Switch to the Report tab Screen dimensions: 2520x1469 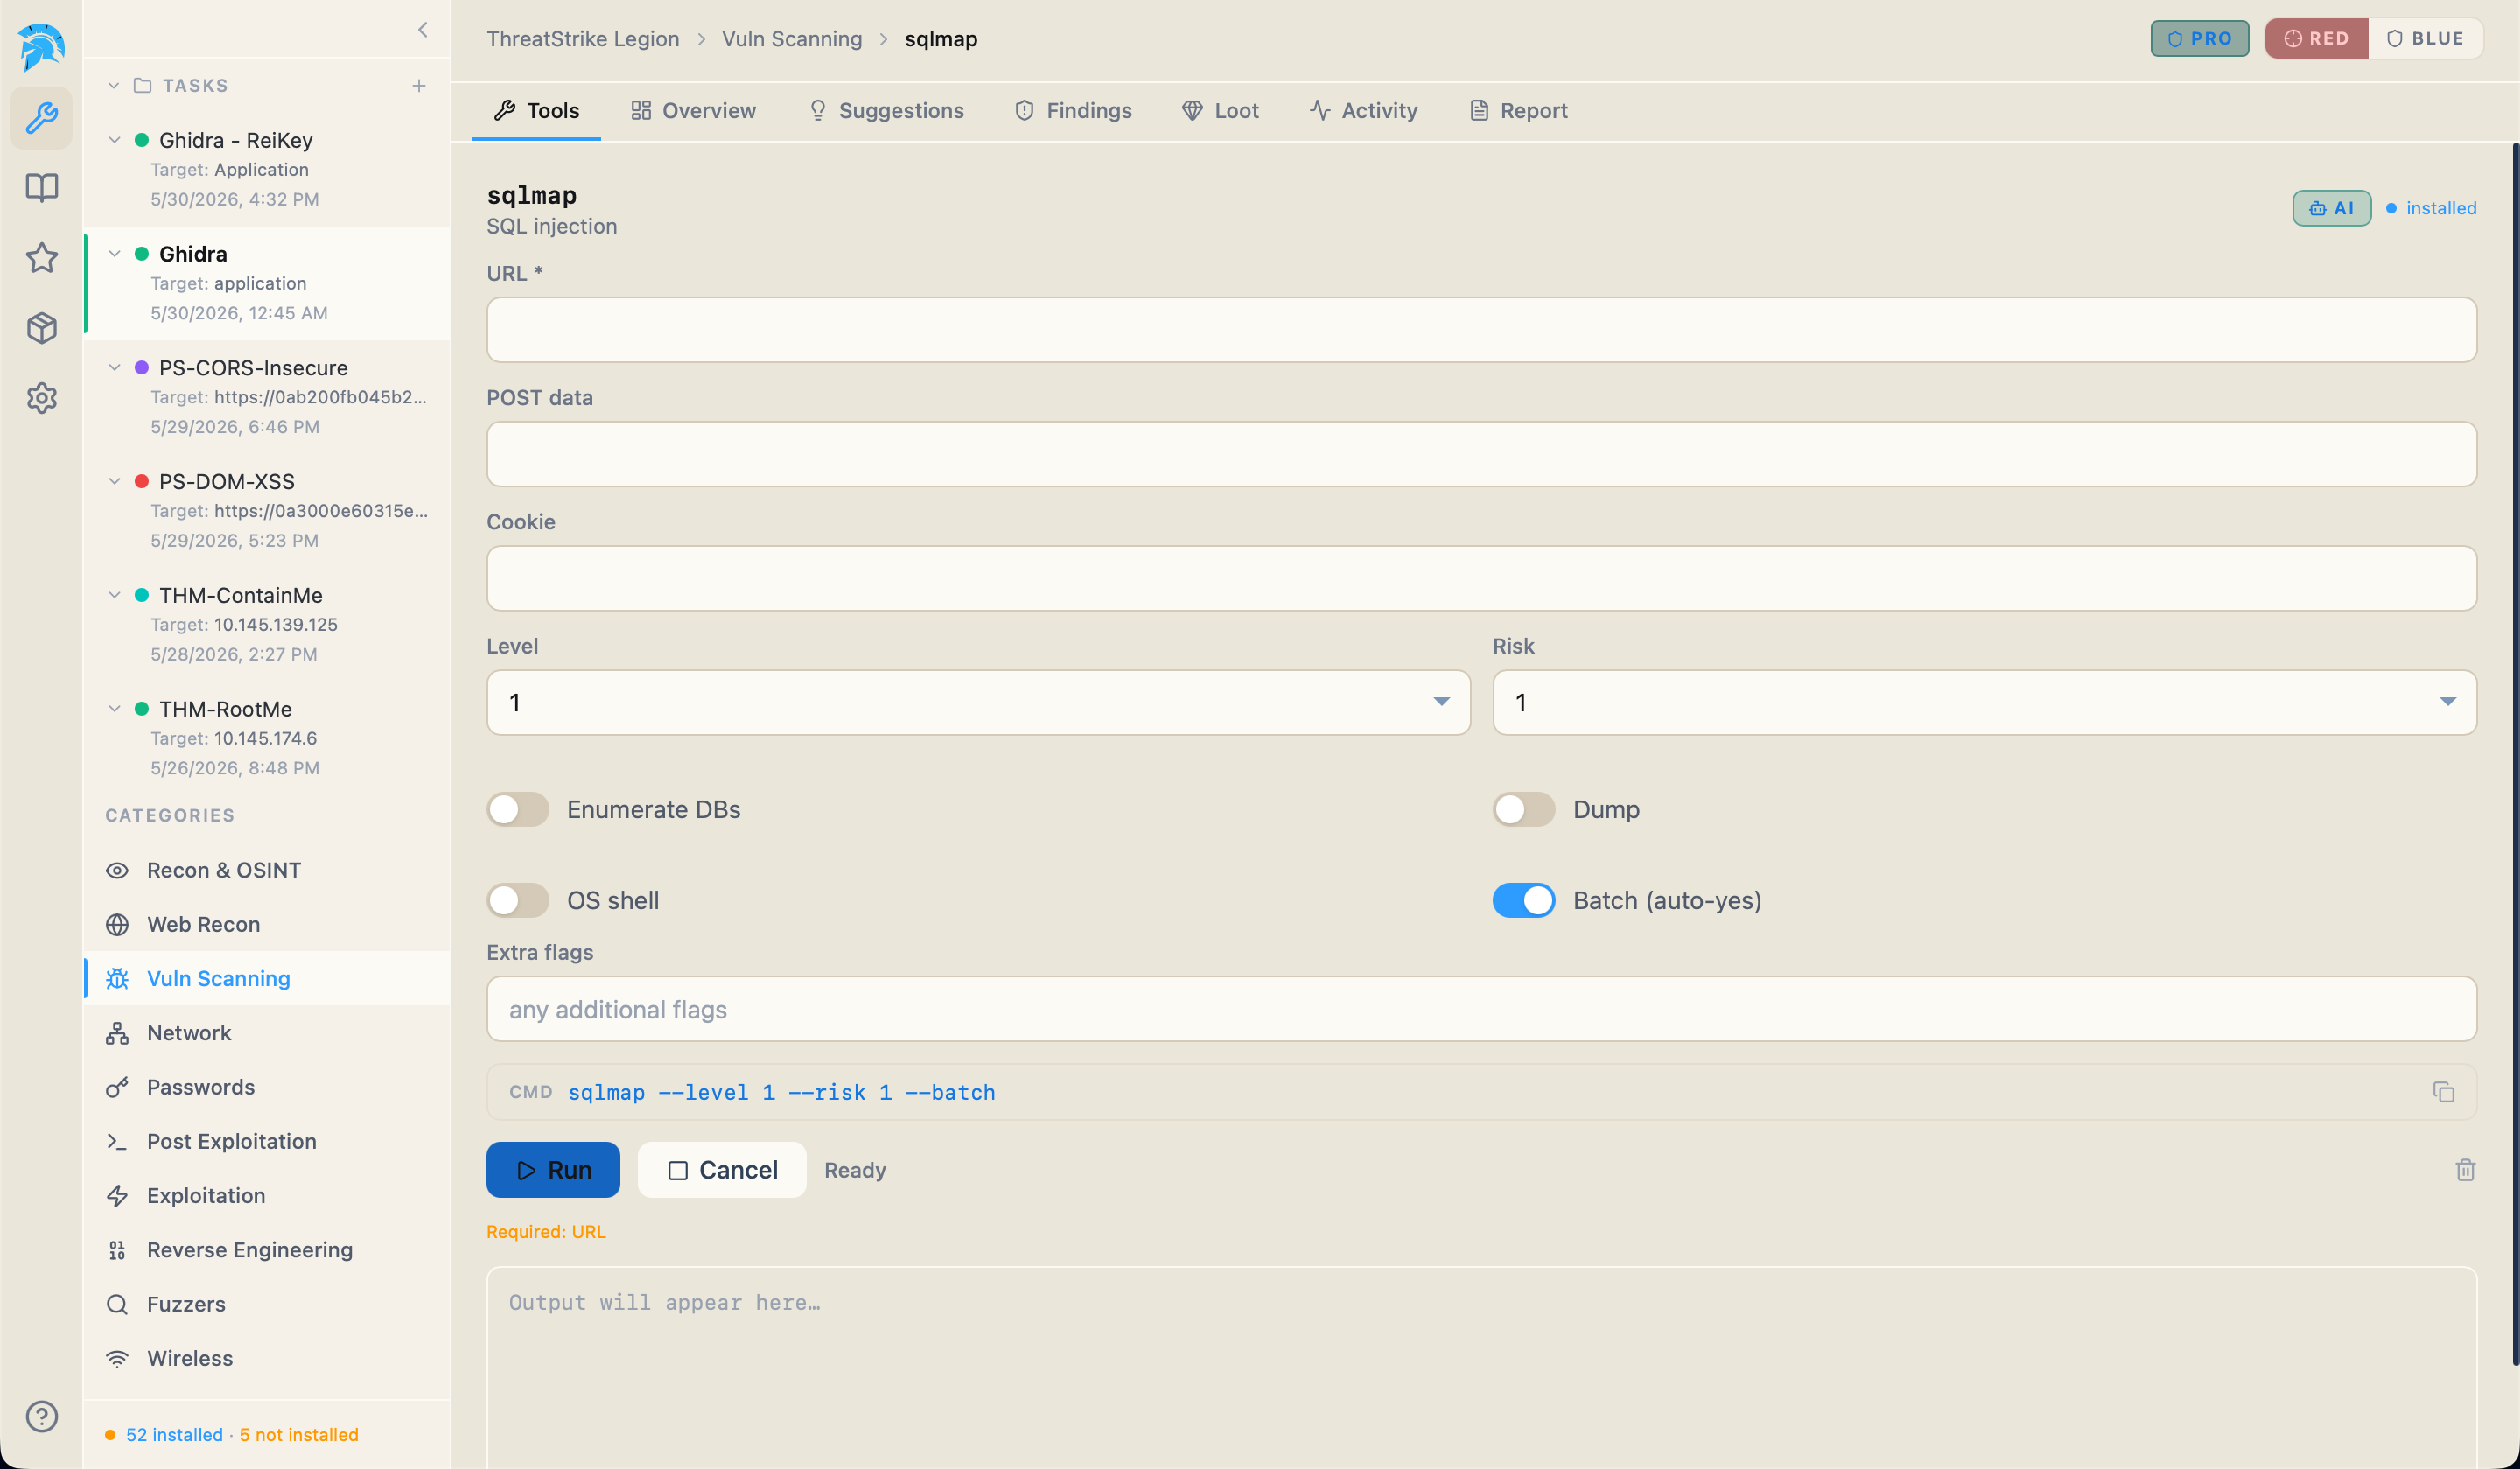pyautogui.click(x=1518, y=110)
